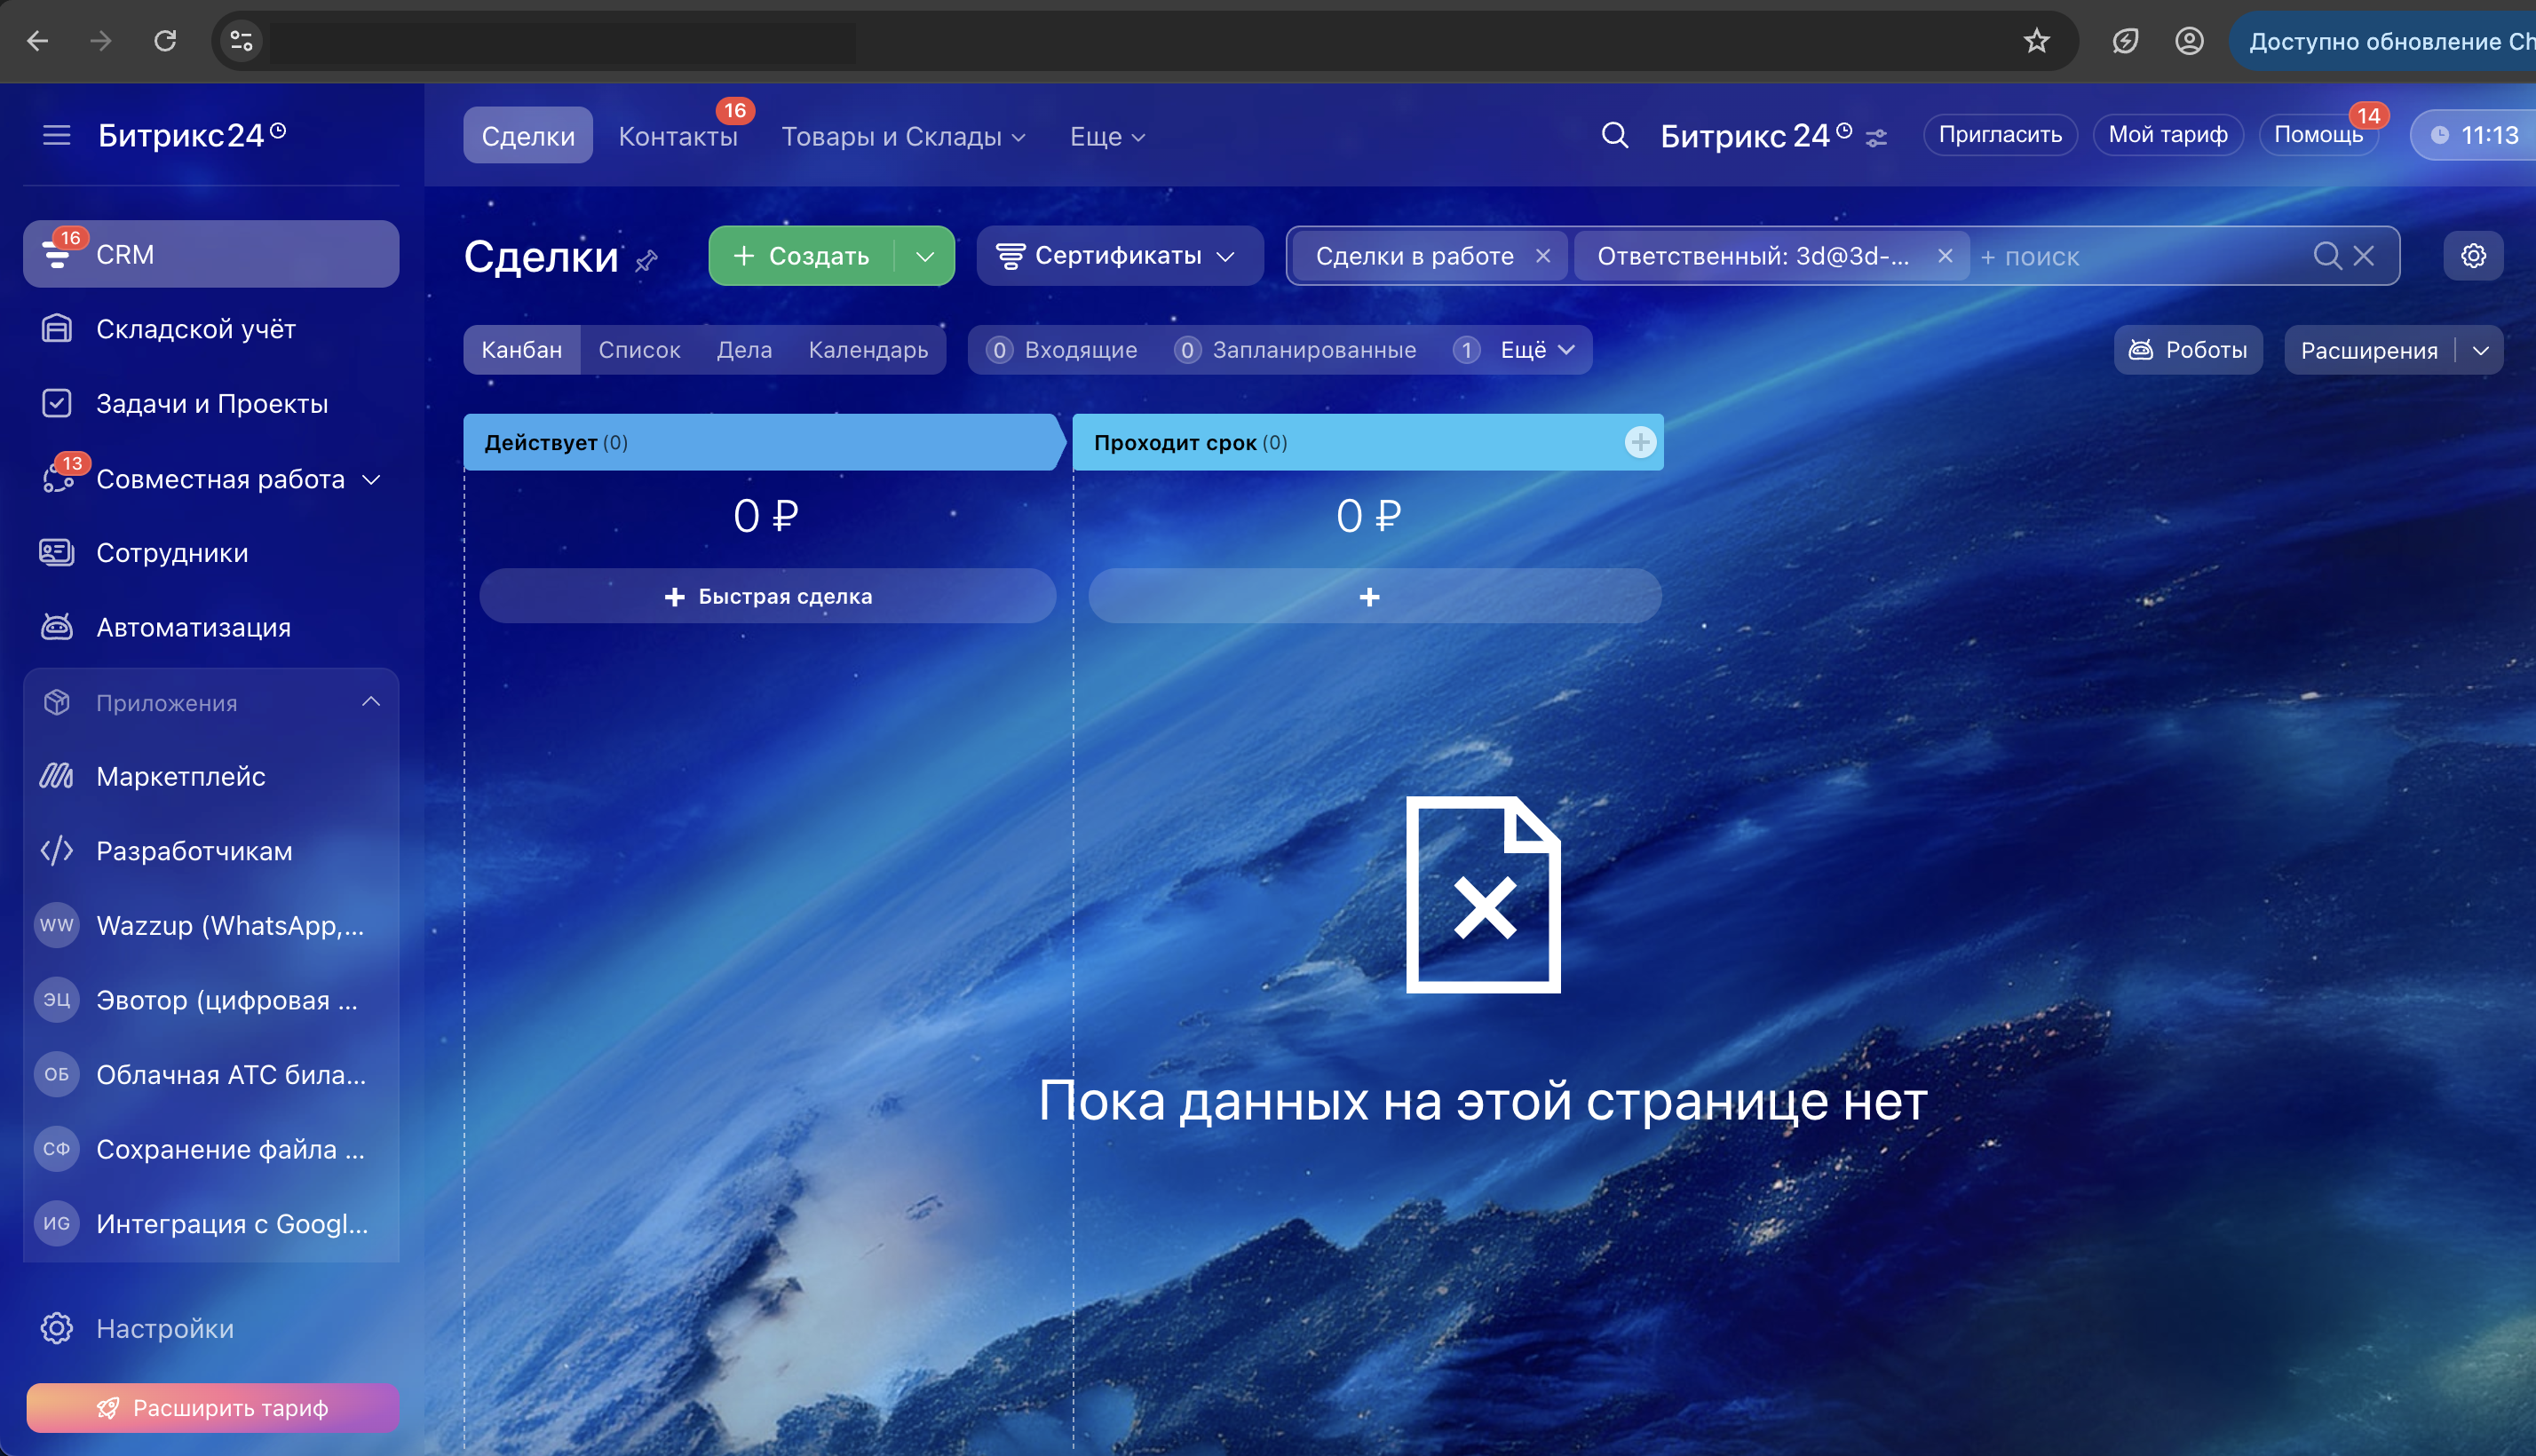Click the Действует stage header
The width and height of the screenshot is (2536, 1456).
click(764, 442)
